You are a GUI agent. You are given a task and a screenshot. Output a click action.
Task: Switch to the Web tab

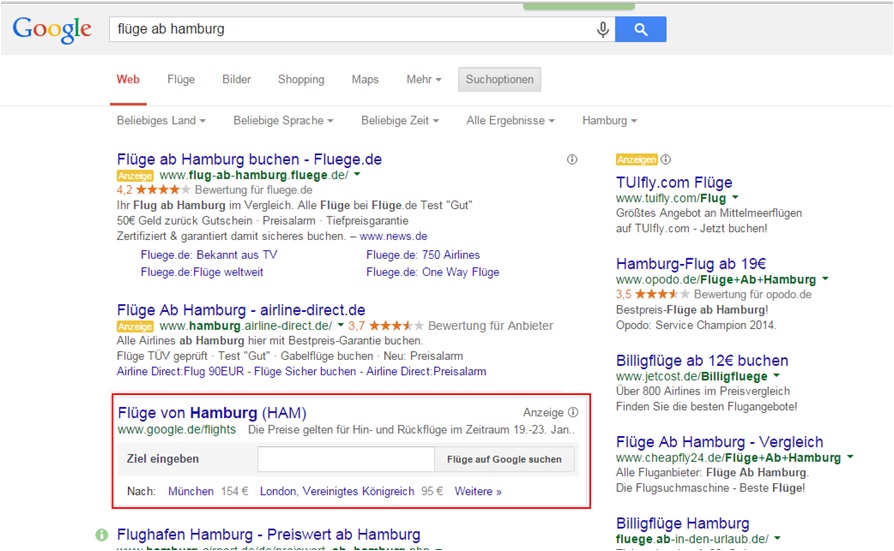tap(128, 79)
